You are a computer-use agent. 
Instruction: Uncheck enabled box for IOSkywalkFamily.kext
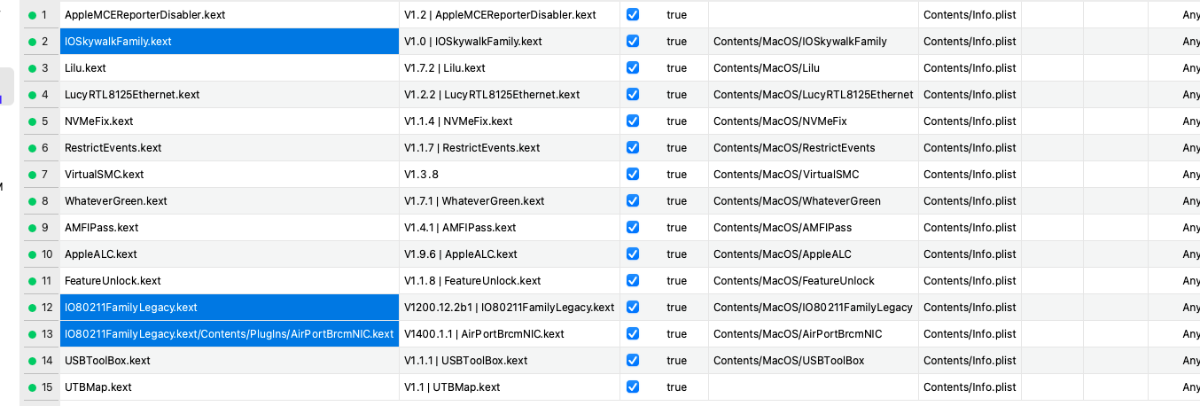pyautogui.click(x=632, y=41)
